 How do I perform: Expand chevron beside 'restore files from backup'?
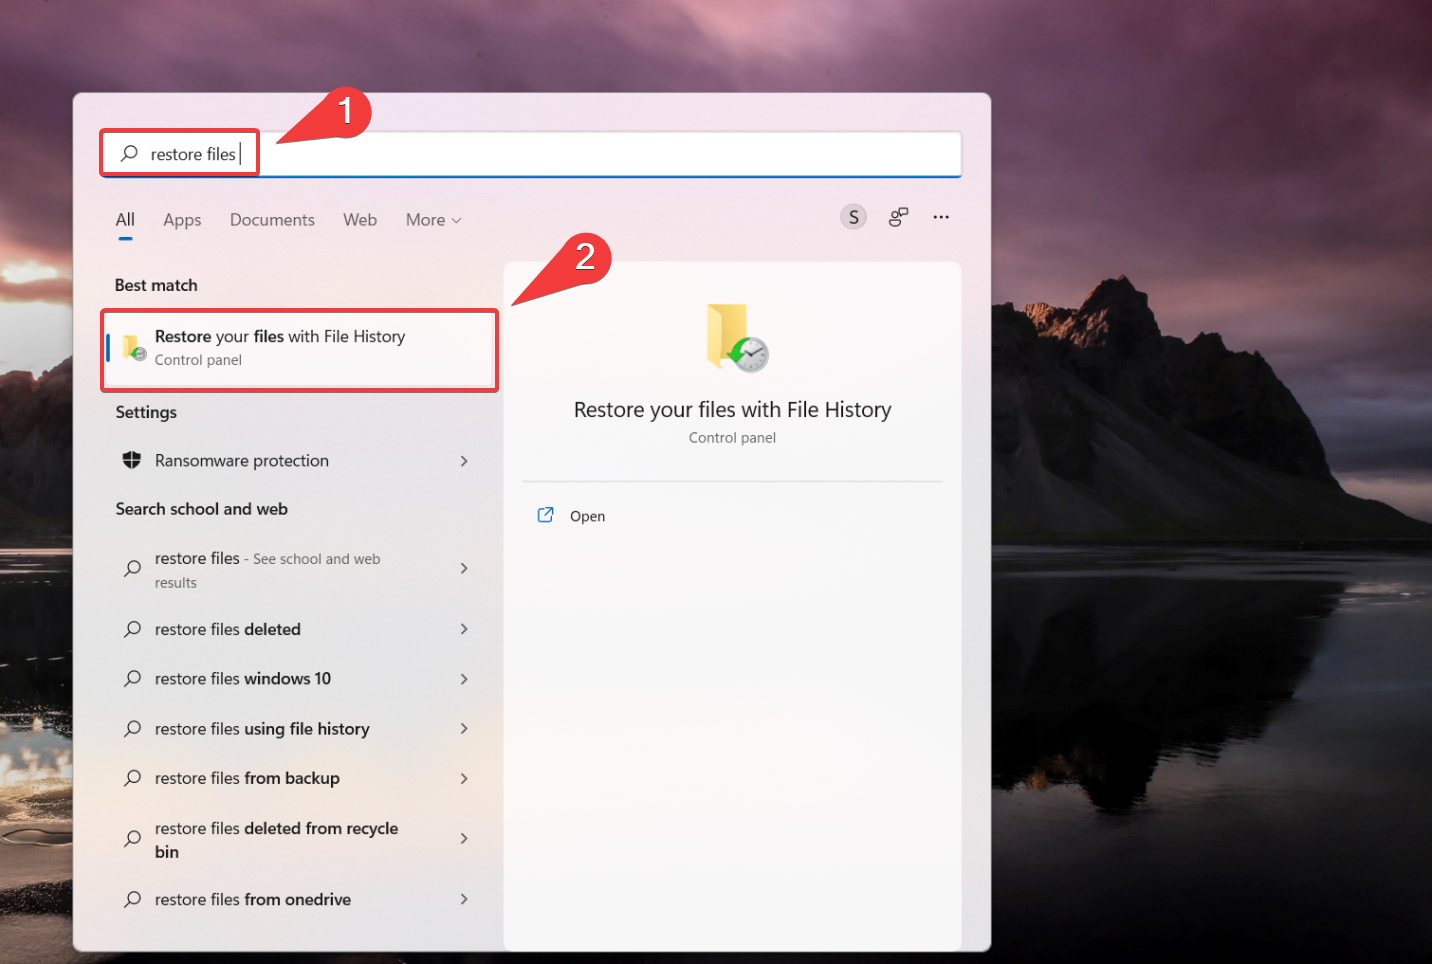pos(464,778)
